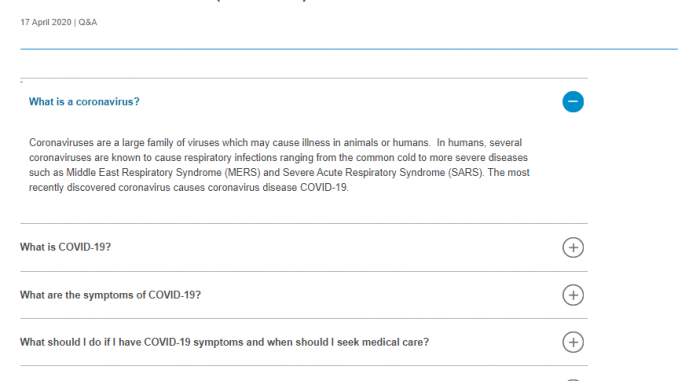Toggle the What is a coronavirus? heading

[84, 102]
